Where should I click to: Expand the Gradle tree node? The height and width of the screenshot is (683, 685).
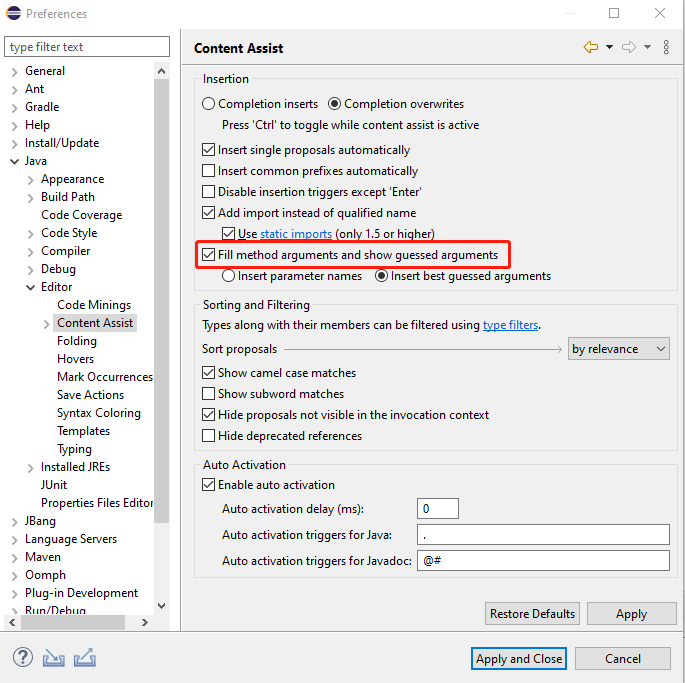click(x=14, y=108)
